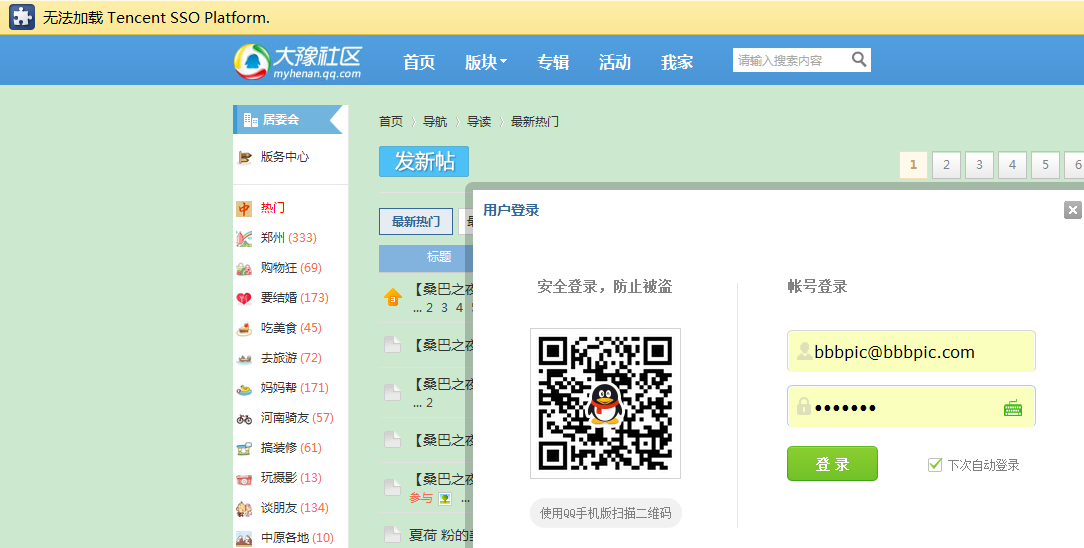Click the QQ login QR code
This screenshot has height=548, width=1084.
tap(606, 404)
